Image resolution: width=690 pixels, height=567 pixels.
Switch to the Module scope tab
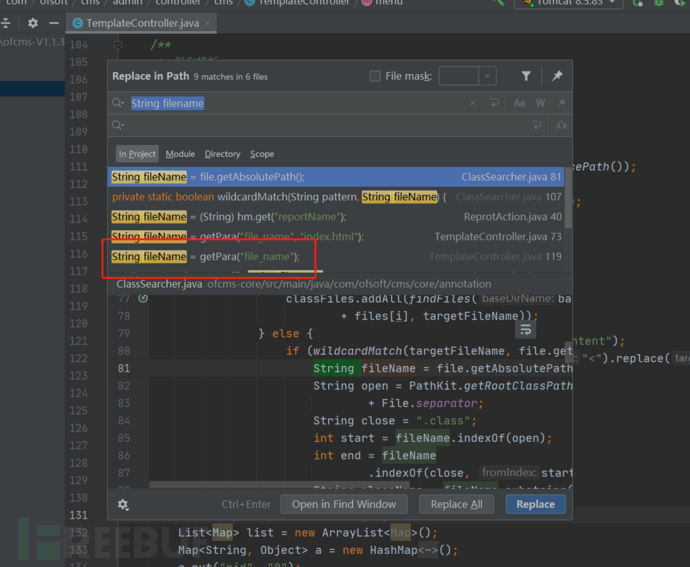pos(180,154)
